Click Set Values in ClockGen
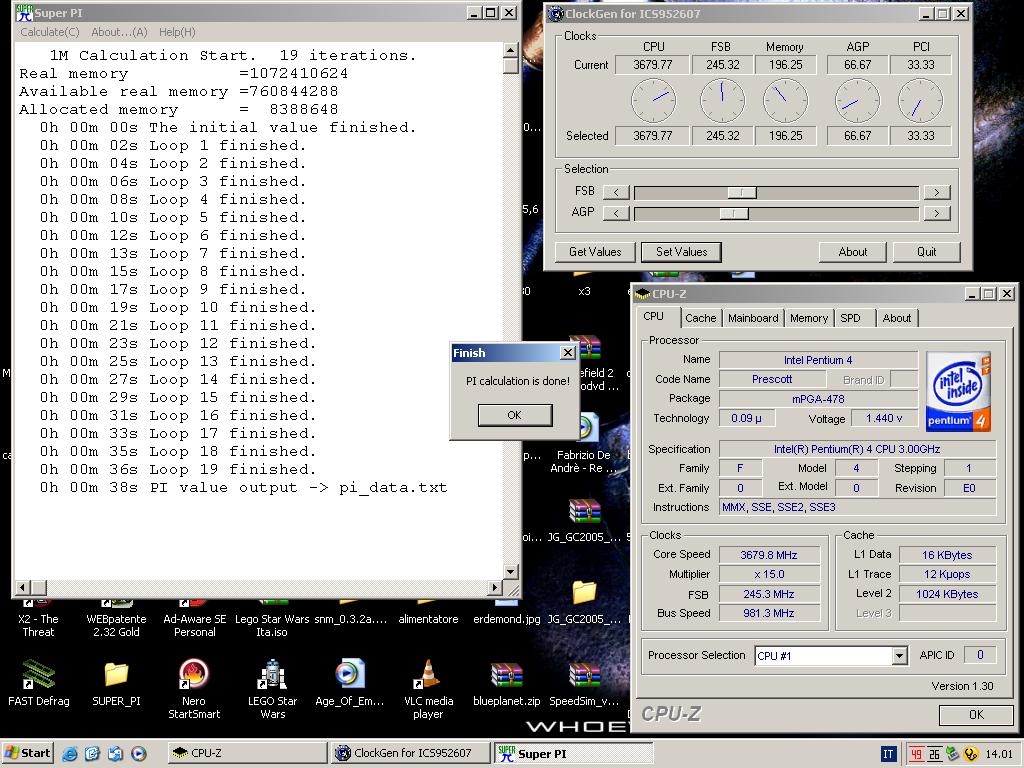Image resolution: width=1024 pixels, height=768 pixels. coord(681,252)
